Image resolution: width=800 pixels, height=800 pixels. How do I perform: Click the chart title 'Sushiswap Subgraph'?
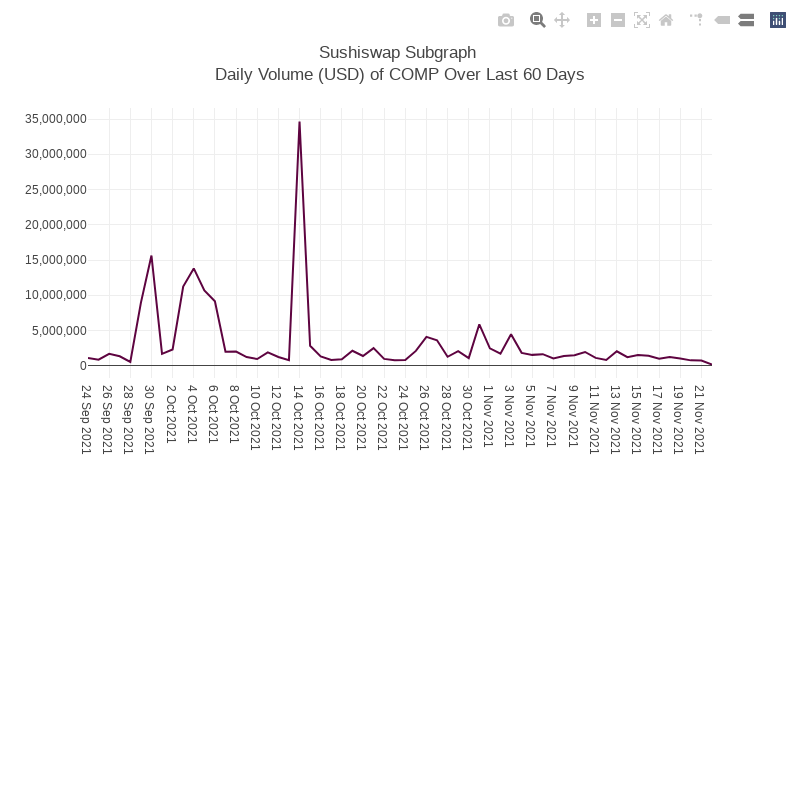pos(397,52)
